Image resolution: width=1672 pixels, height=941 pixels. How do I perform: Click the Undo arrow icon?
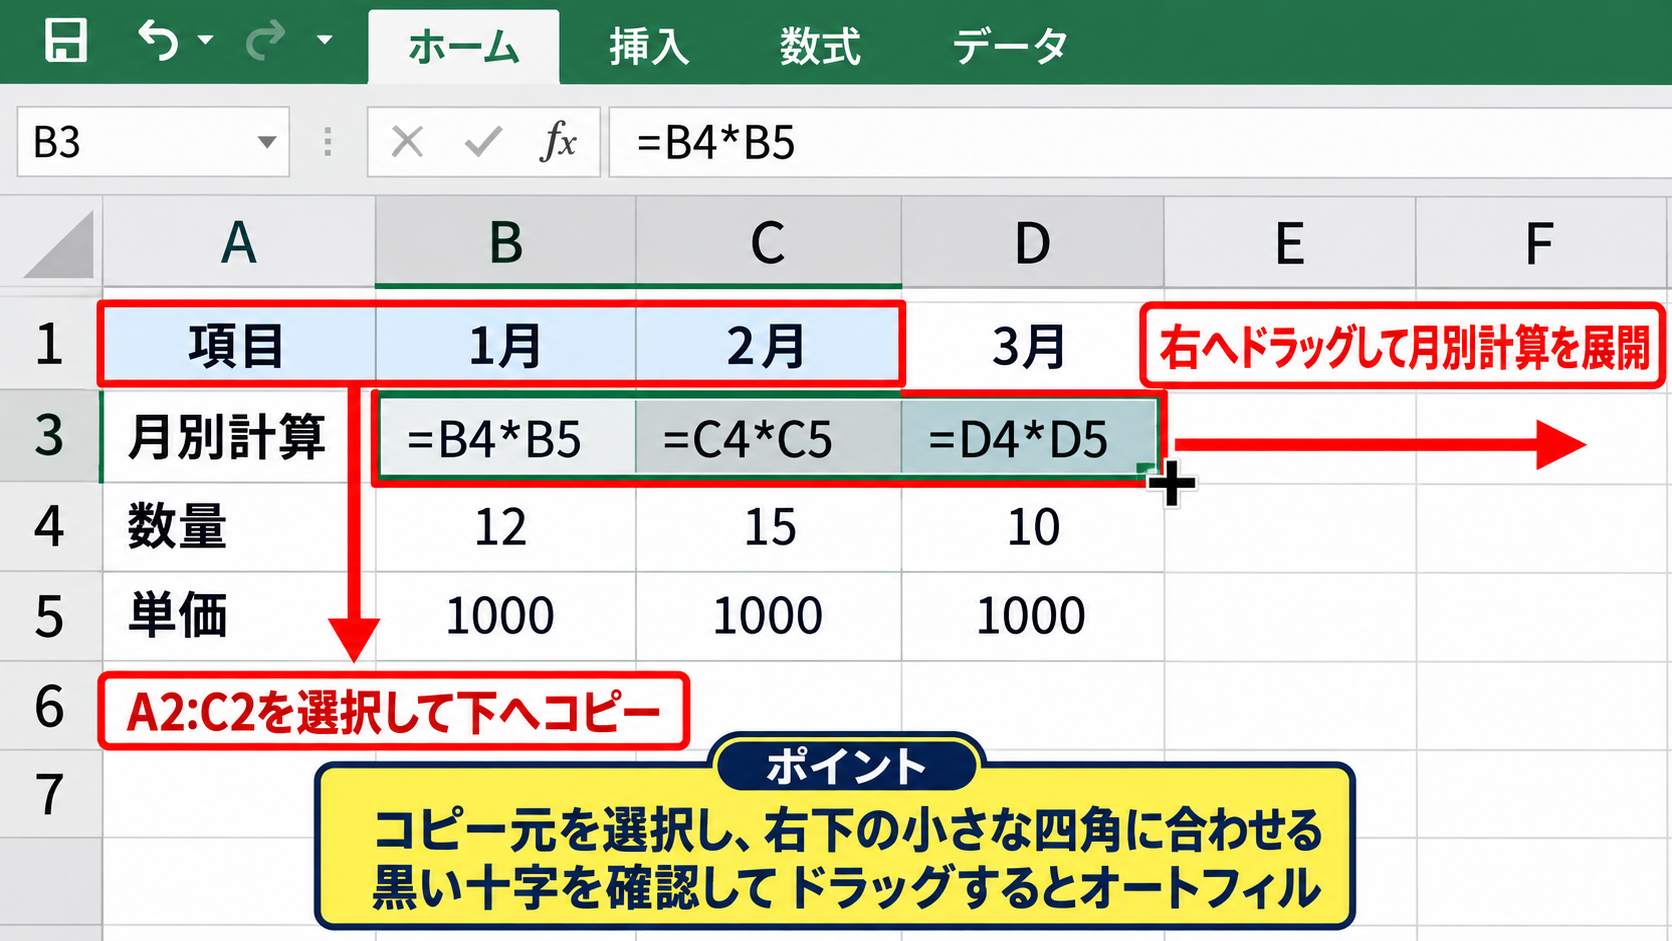[158, 41]
